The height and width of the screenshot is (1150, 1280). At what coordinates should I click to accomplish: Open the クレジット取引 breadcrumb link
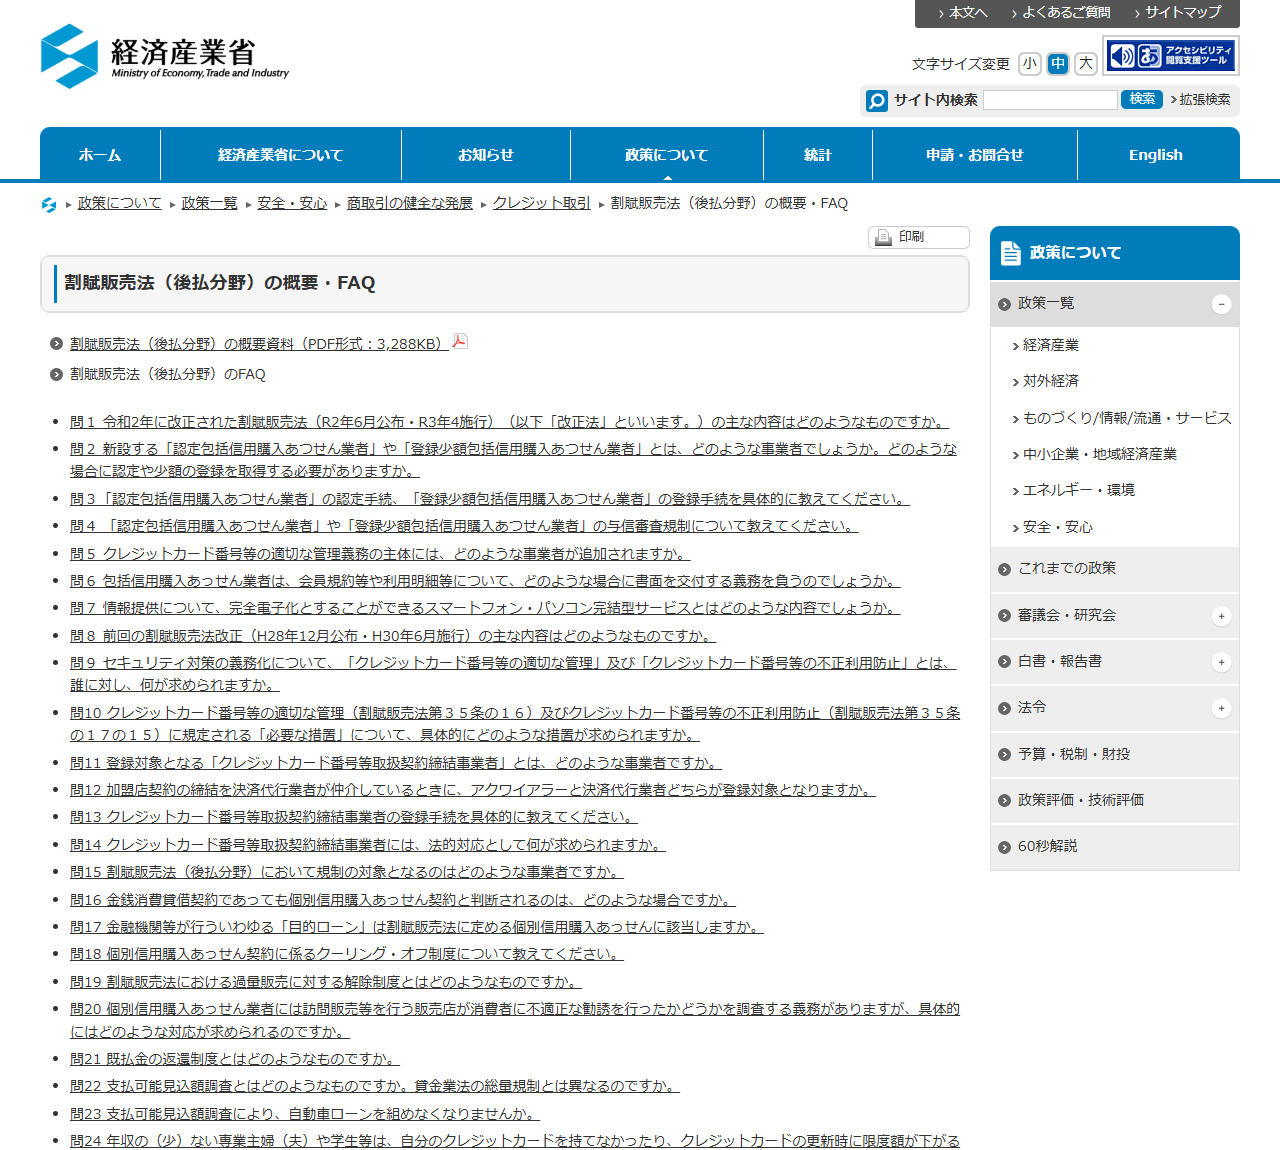tap(542, 203)
